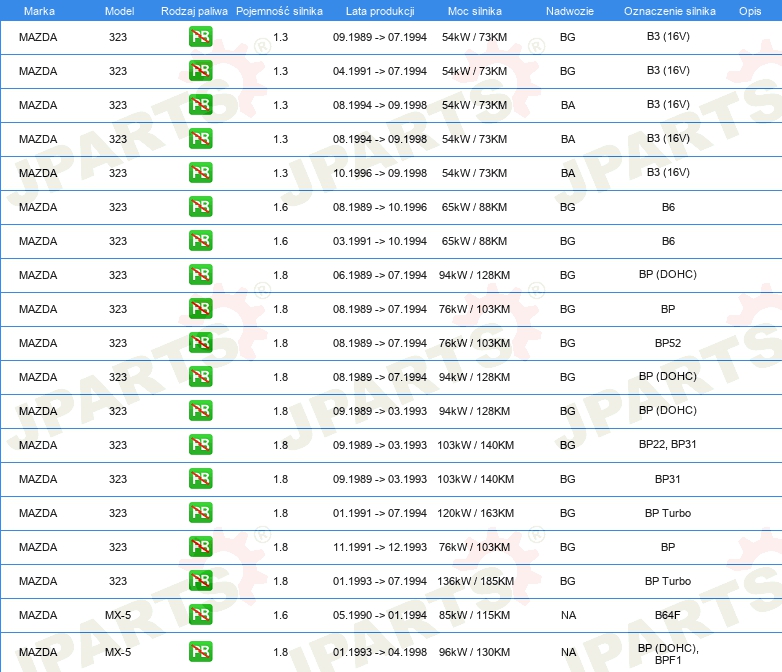Click the Lata produkcji column header

pos(380,11)
